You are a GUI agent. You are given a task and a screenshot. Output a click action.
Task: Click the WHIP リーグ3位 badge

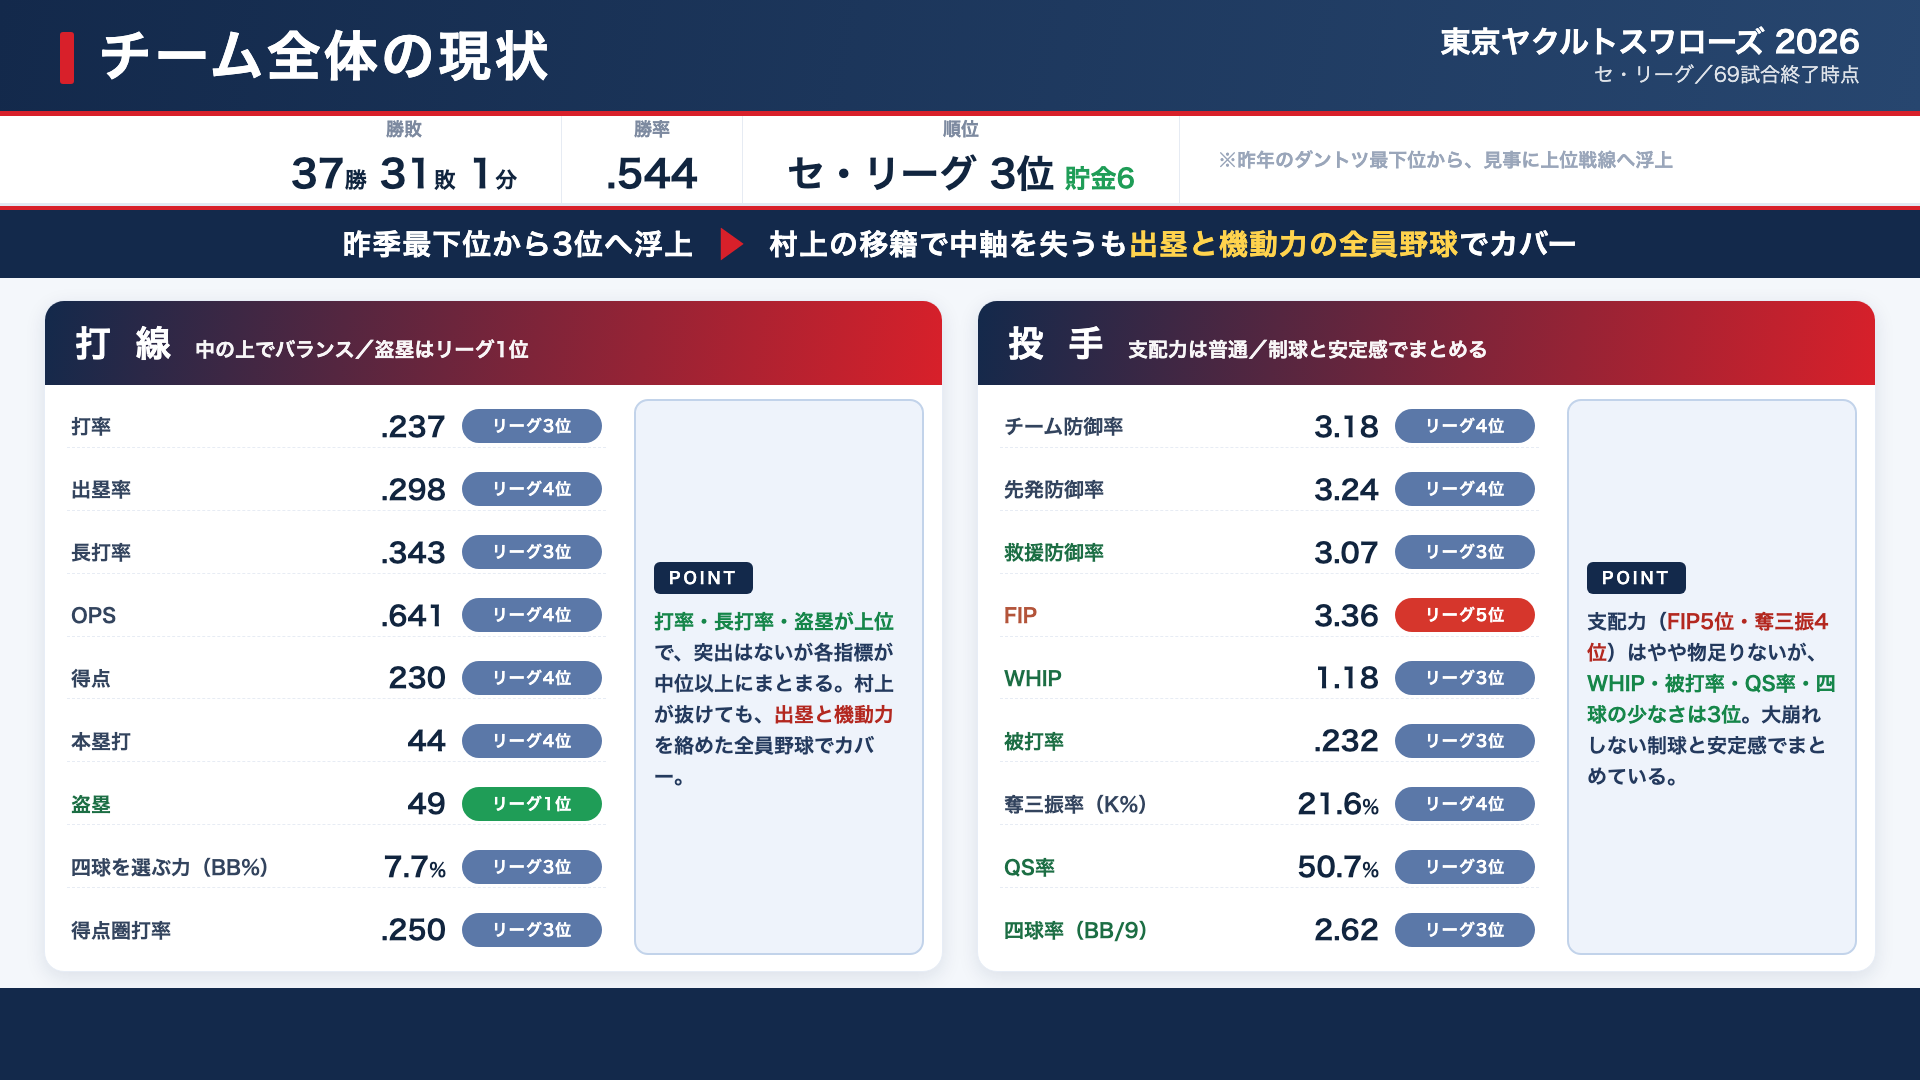coord(1465,678)
